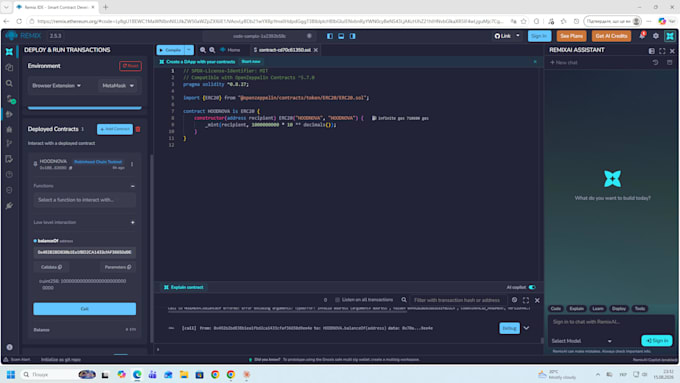This screenshot has width=680, height=383.
Task: Switch to the Home editor tab
Action: [x=230, y=50]
